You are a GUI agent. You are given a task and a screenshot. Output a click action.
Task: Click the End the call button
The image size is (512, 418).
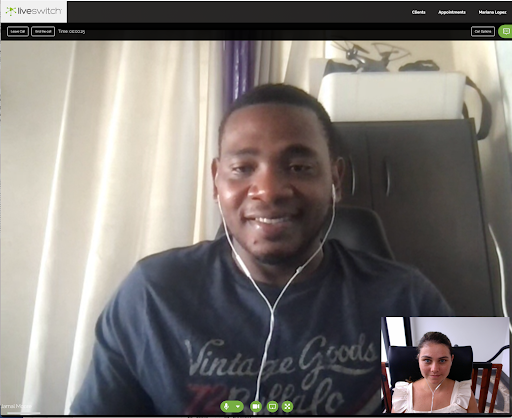(x=43, y=31)
